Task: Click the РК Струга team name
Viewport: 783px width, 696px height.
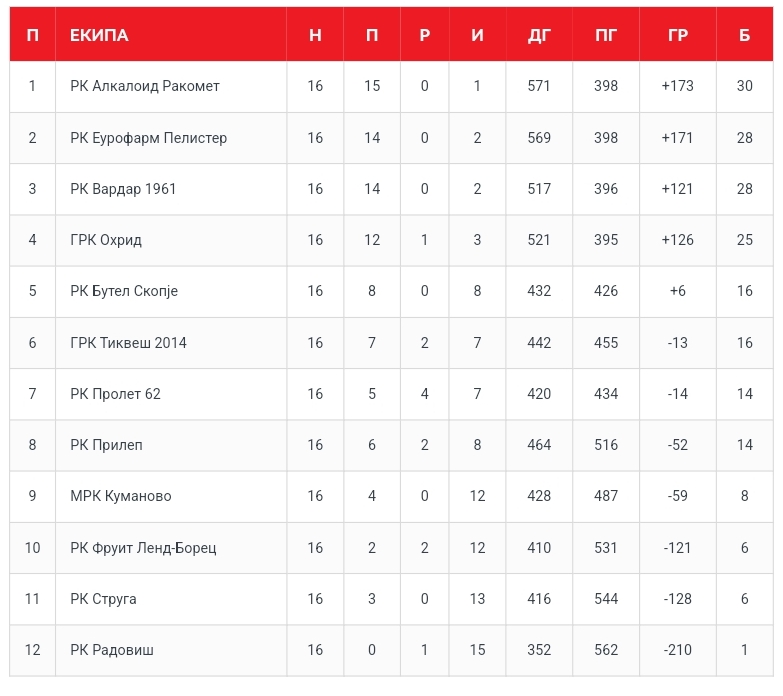Action: (103, 599)
